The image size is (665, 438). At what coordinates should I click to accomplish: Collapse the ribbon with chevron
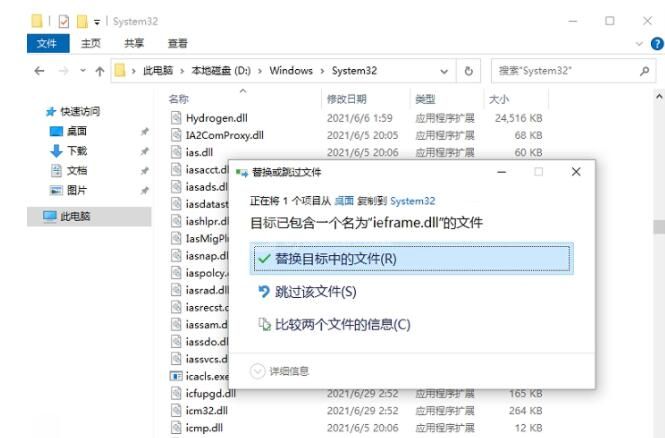639,44
